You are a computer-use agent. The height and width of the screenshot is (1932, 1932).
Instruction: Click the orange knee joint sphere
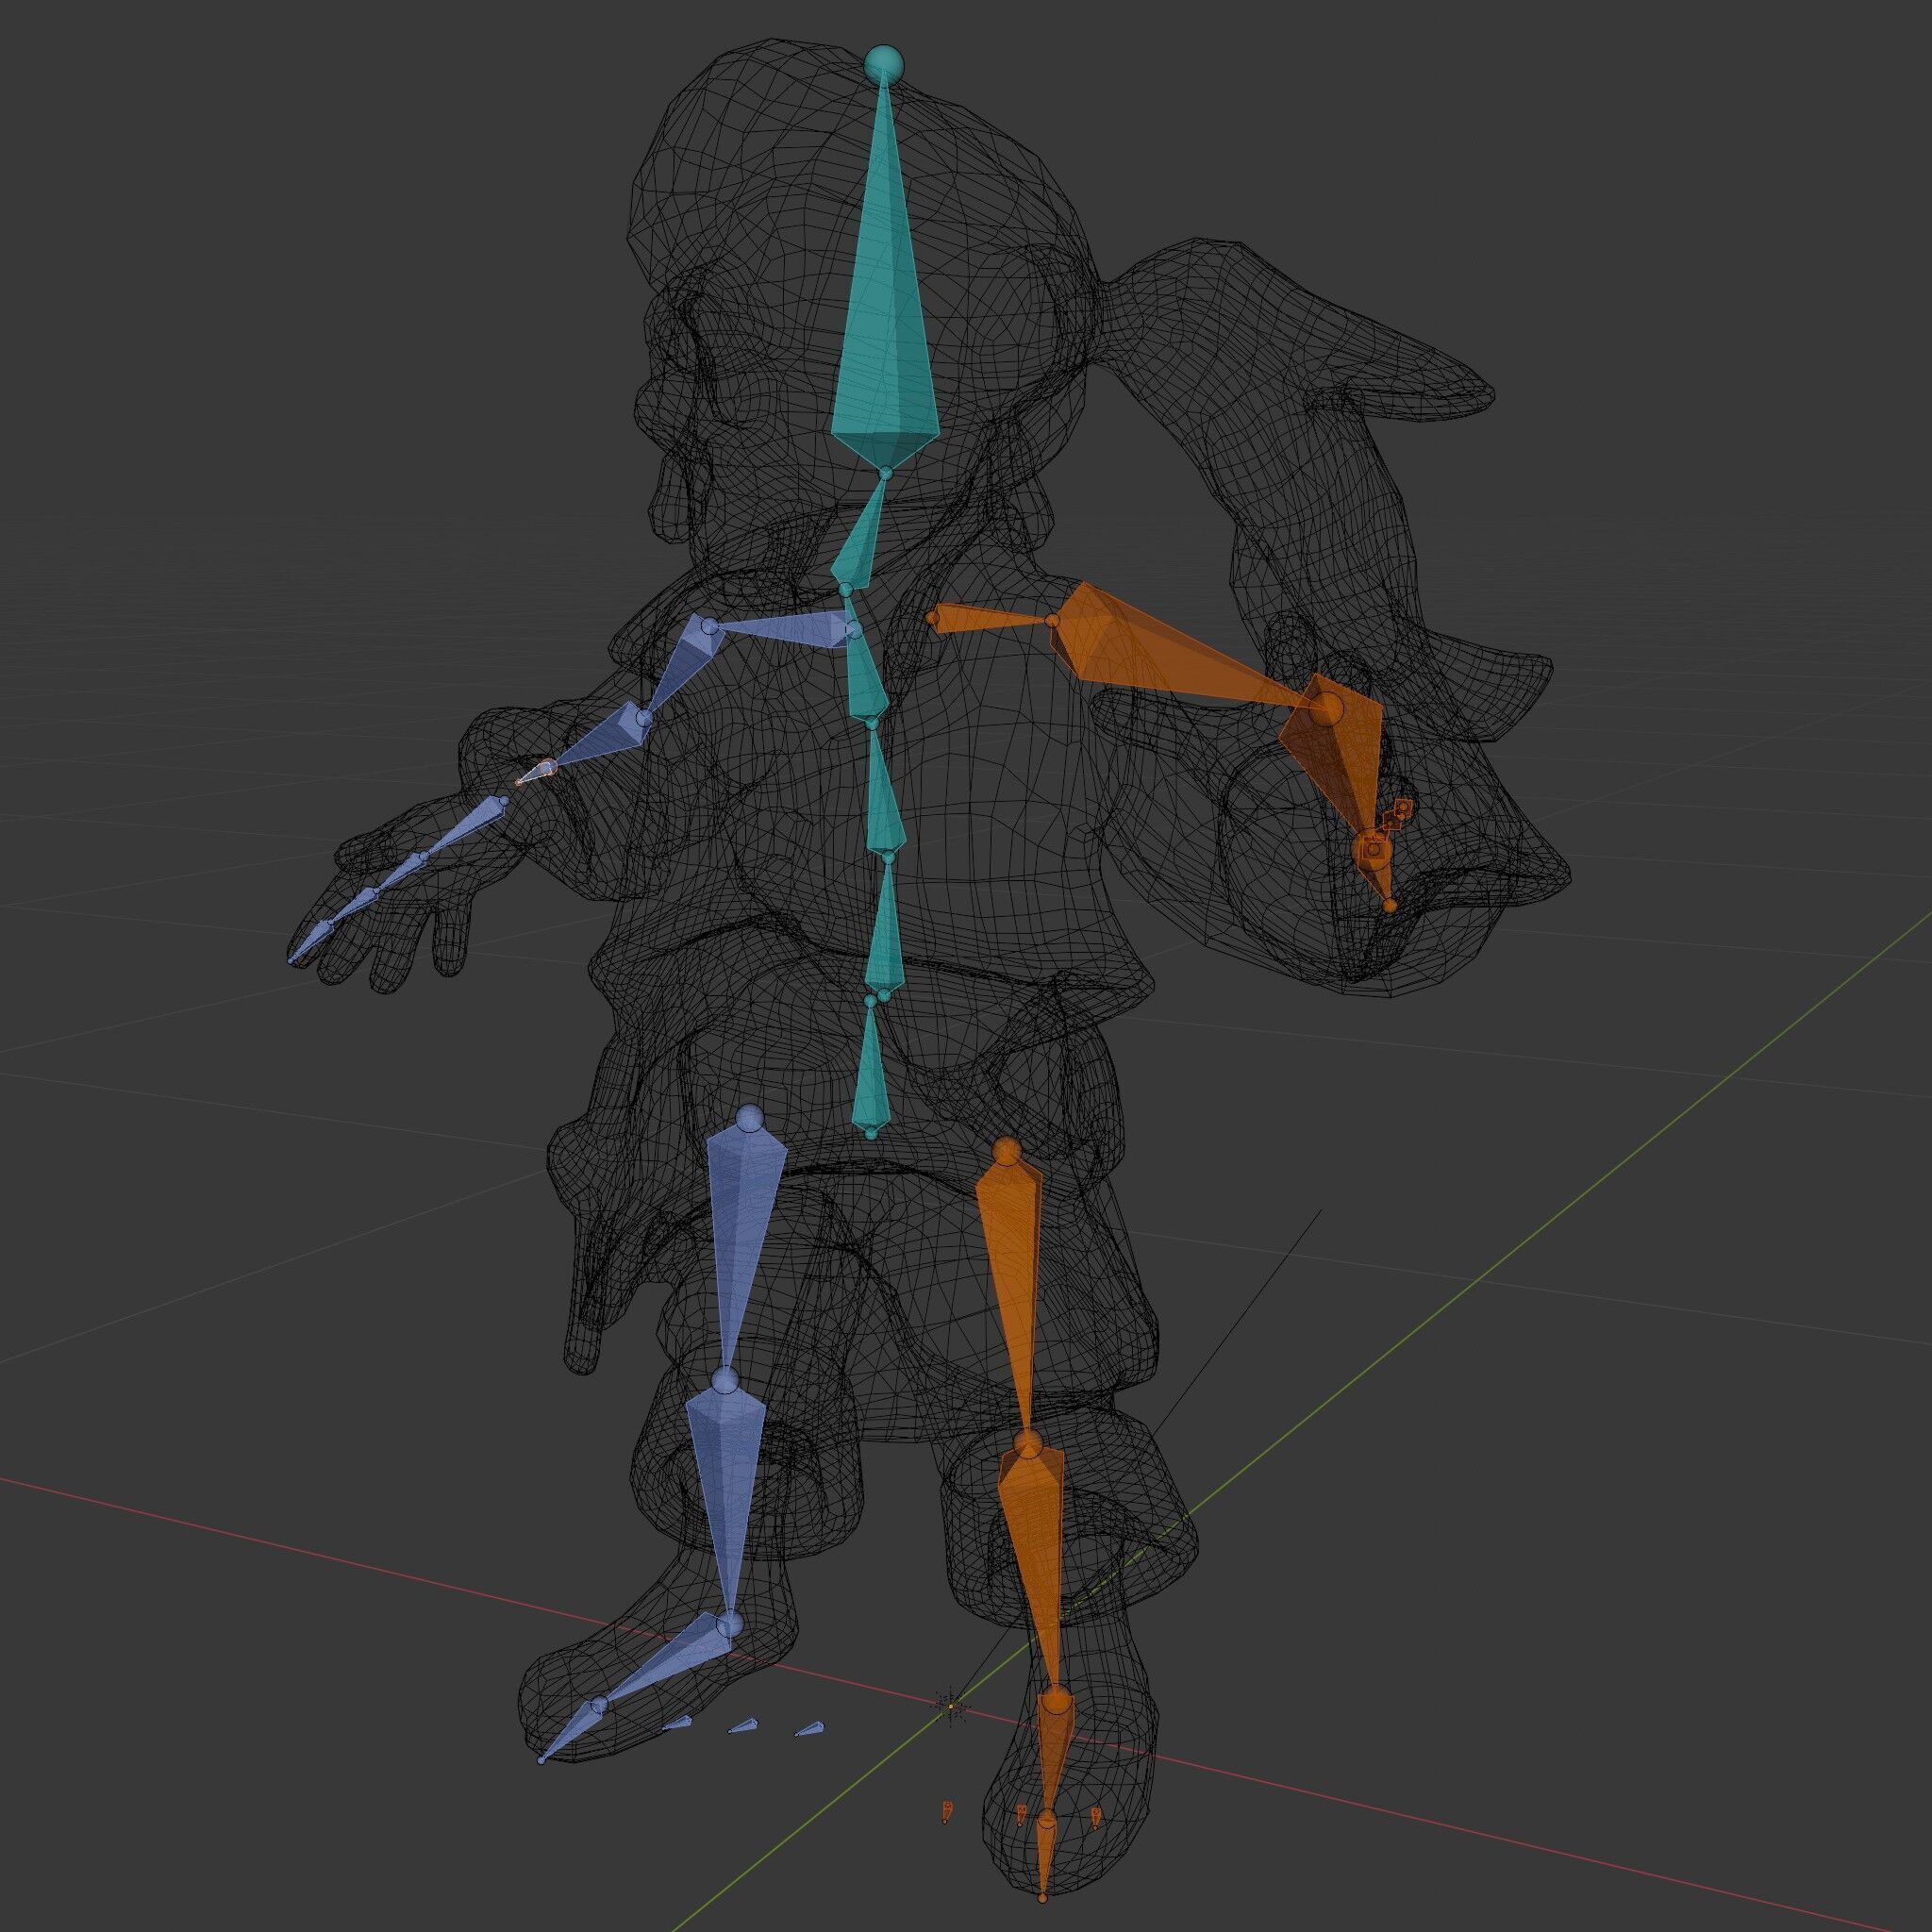click(1027, 1445)
